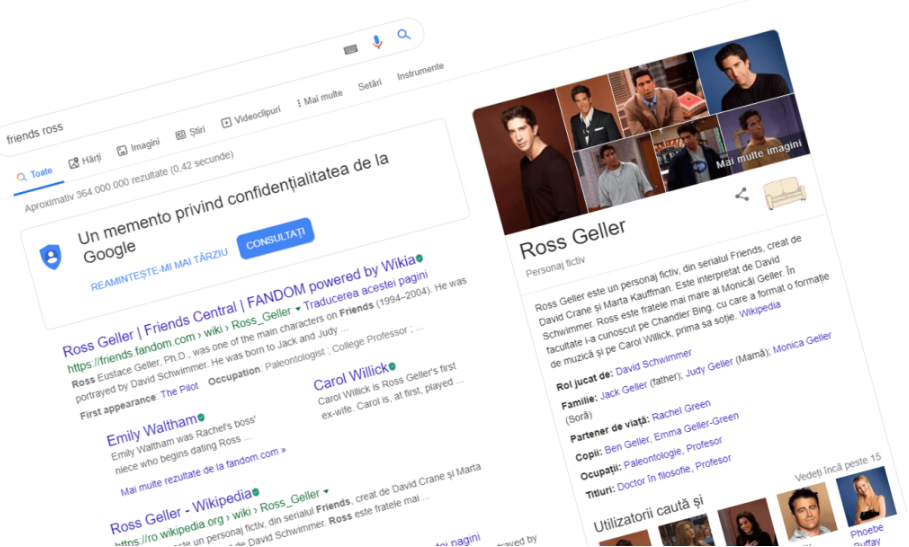
Task: Open the on-screen keyboard icon
Action: pyautogui.click(x=351, y=49)
